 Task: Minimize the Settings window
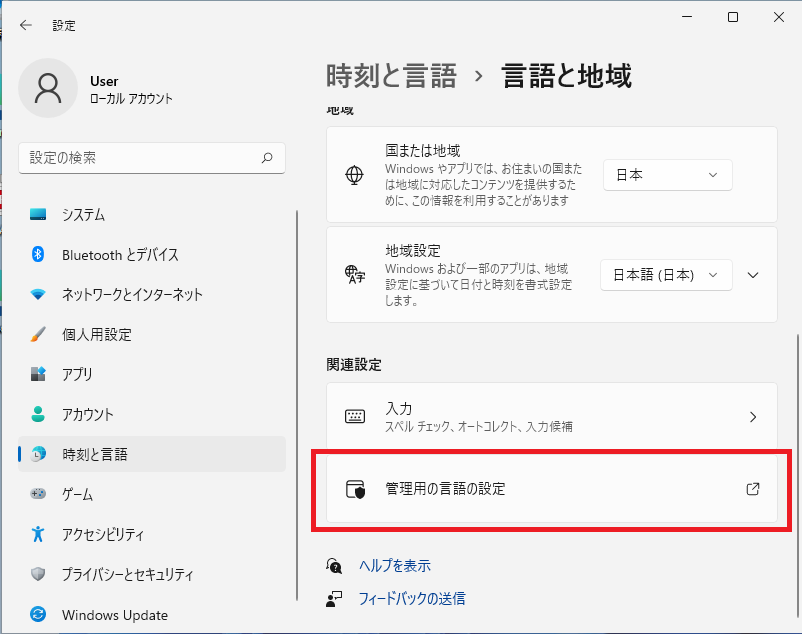pyautogui.click(x=687, y=17)
